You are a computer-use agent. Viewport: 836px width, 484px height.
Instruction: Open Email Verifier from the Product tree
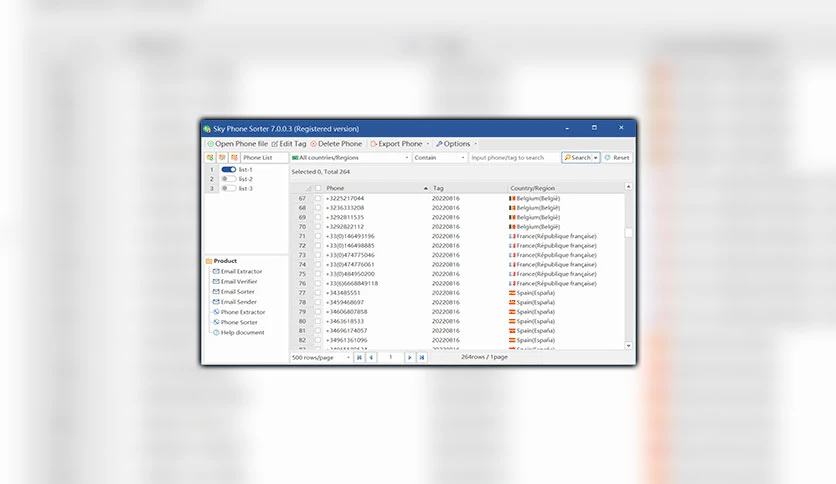click(235, 281)
